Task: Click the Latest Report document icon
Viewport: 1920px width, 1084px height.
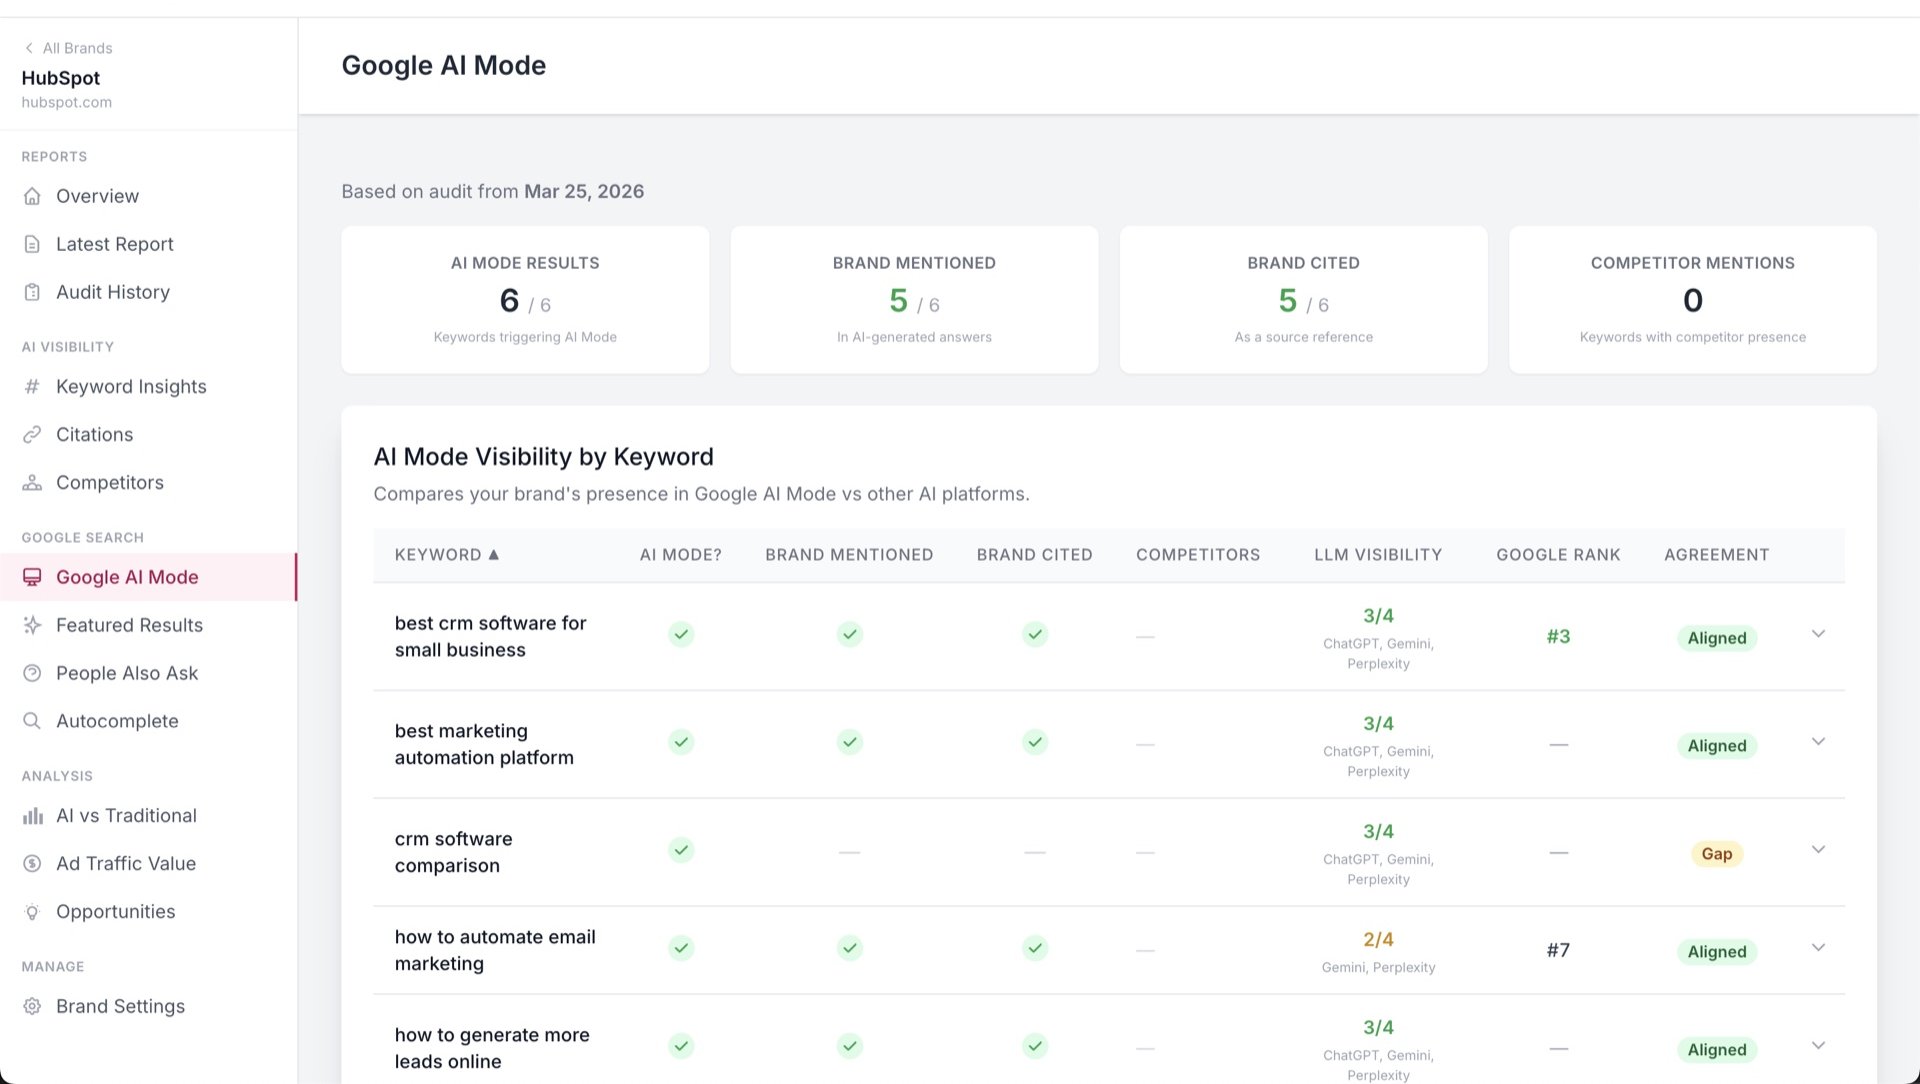Action: [x=32, y=244]
